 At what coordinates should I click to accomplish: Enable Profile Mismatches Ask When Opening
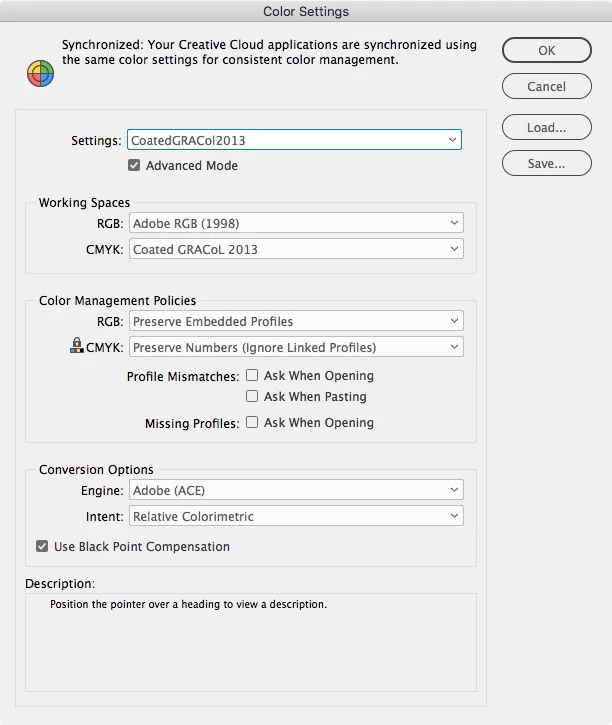point(252,375)
